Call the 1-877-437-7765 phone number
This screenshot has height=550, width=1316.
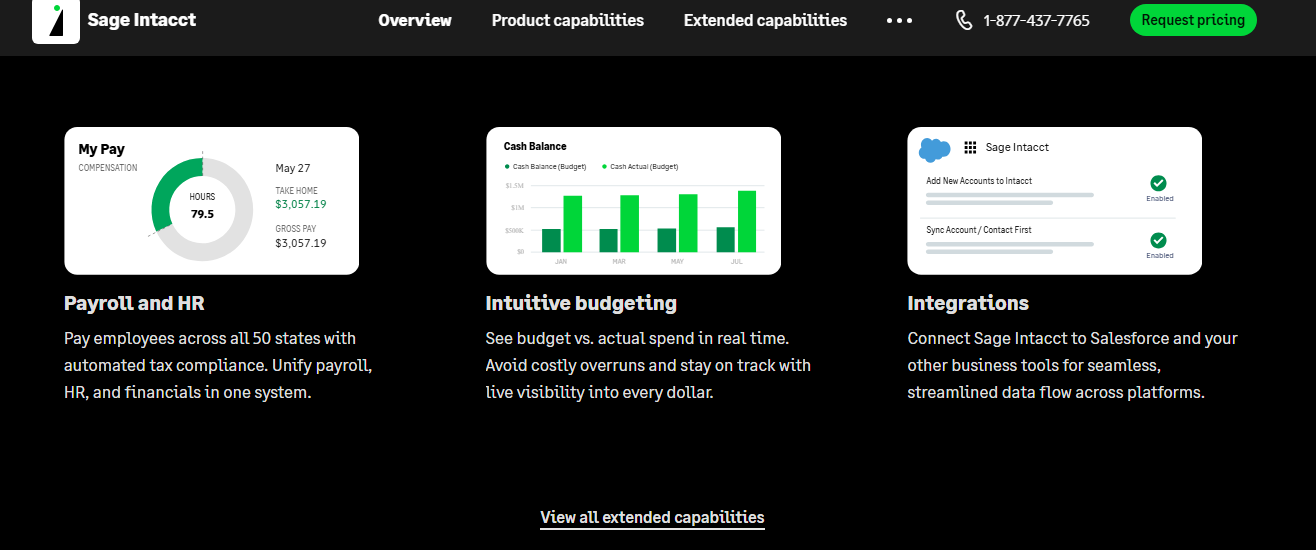[1036, 20]
